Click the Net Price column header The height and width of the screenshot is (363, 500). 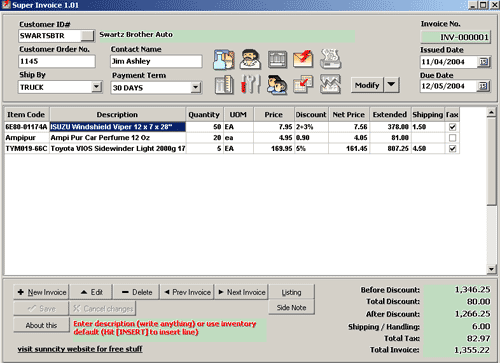349,115
